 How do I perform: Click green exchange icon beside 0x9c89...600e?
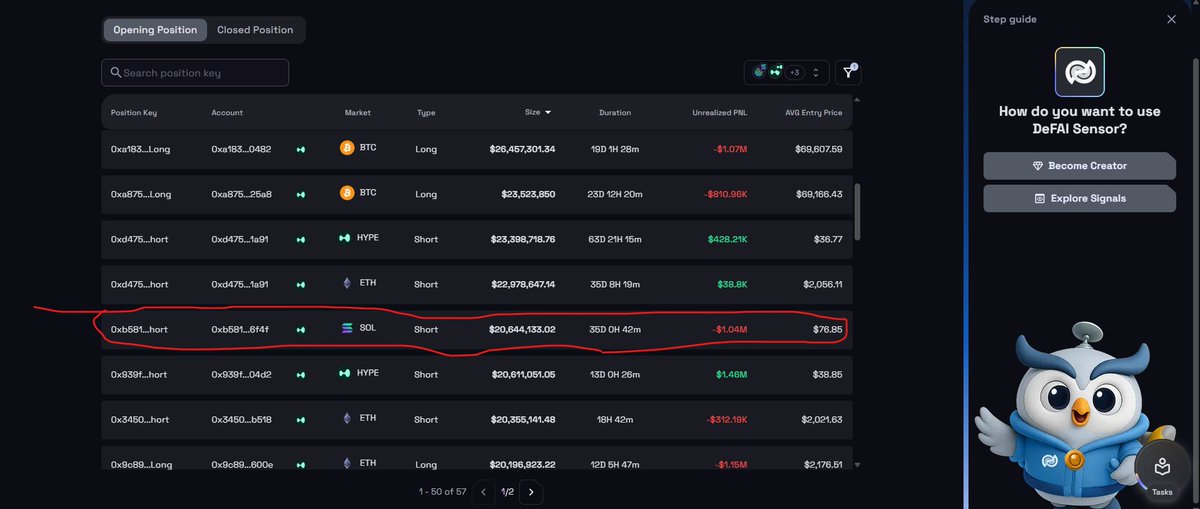tap(300, 465)
